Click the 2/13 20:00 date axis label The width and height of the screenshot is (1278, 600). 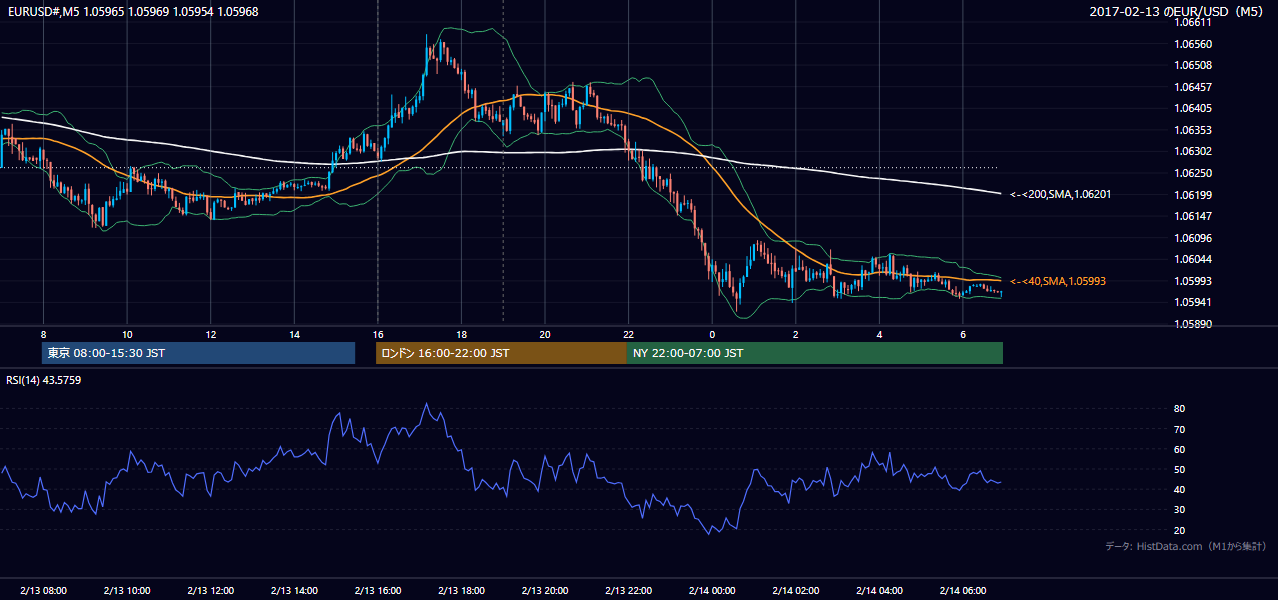point(544,590)
